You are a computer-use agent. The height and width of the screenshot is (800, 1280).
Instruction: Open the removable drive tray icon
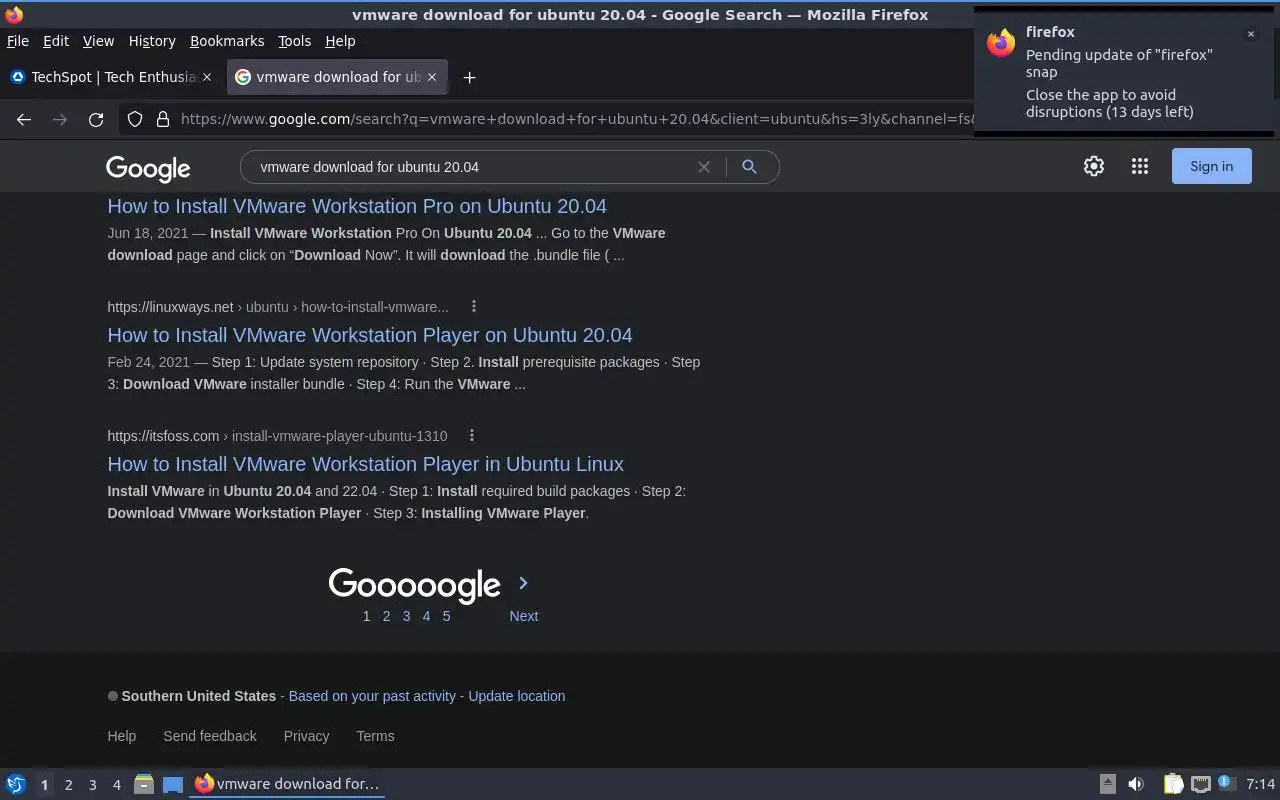tap(1107, 784)
